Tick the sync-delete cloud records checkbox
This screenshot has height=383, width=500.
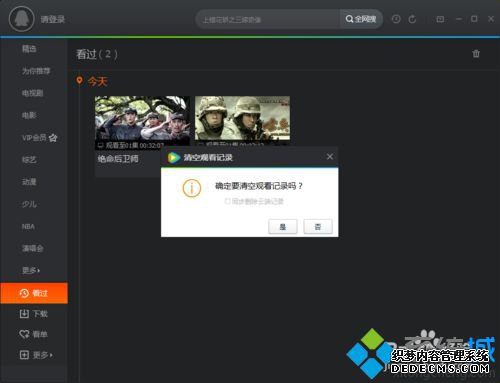[227, 201]
